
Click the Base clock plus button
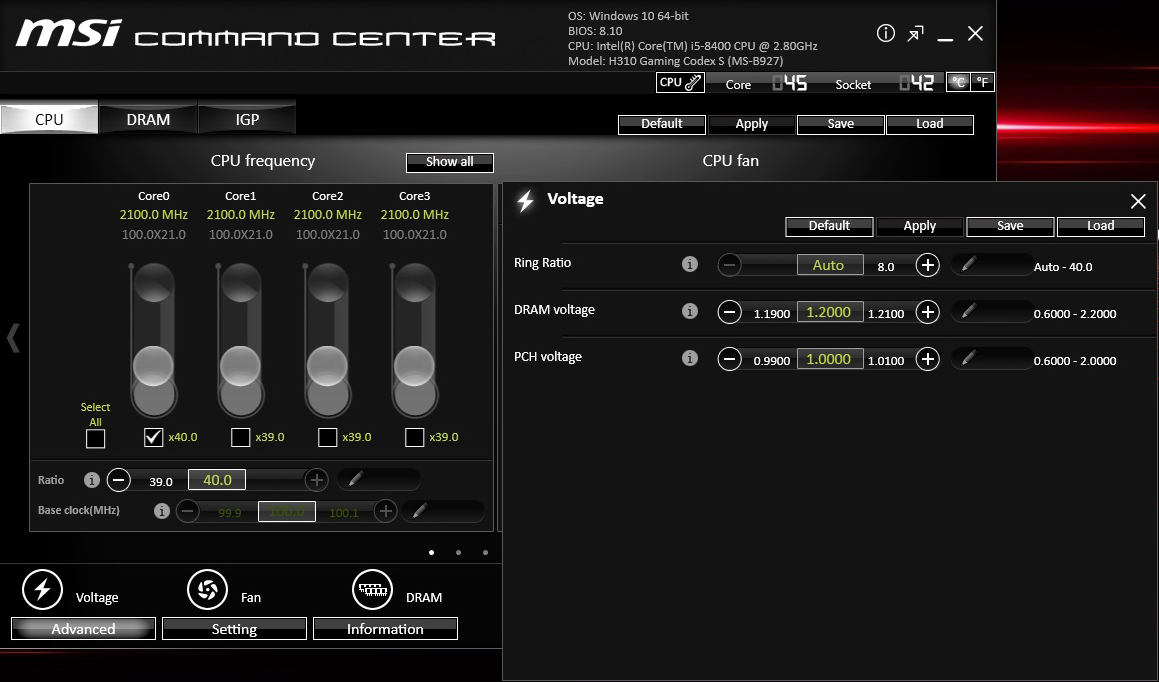coord(385,511)
